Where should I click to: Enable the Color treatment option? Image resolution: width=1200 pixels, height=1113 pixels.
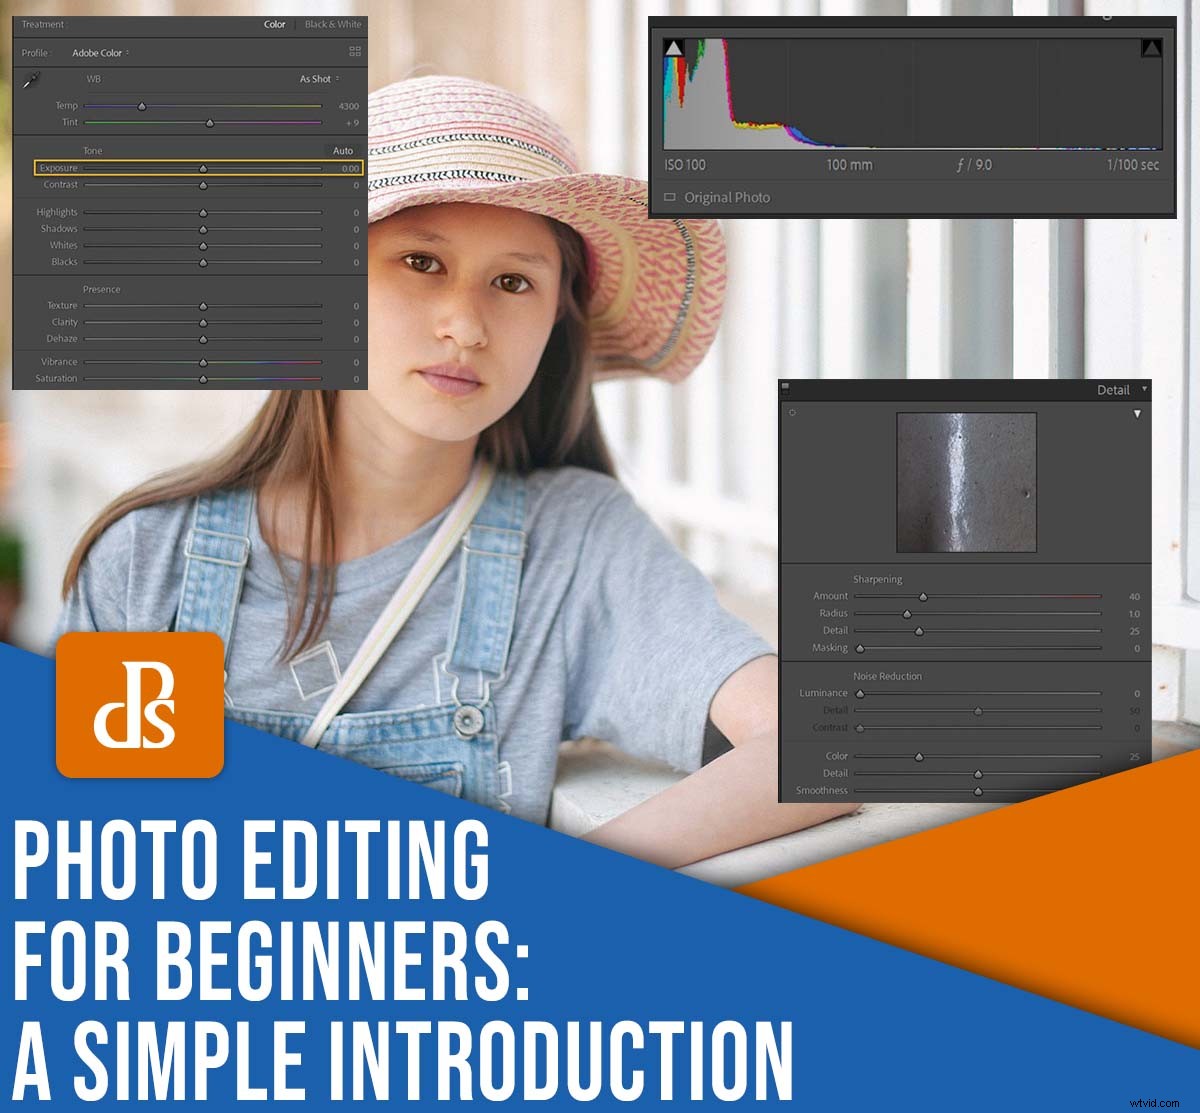[x=275, y=24]
